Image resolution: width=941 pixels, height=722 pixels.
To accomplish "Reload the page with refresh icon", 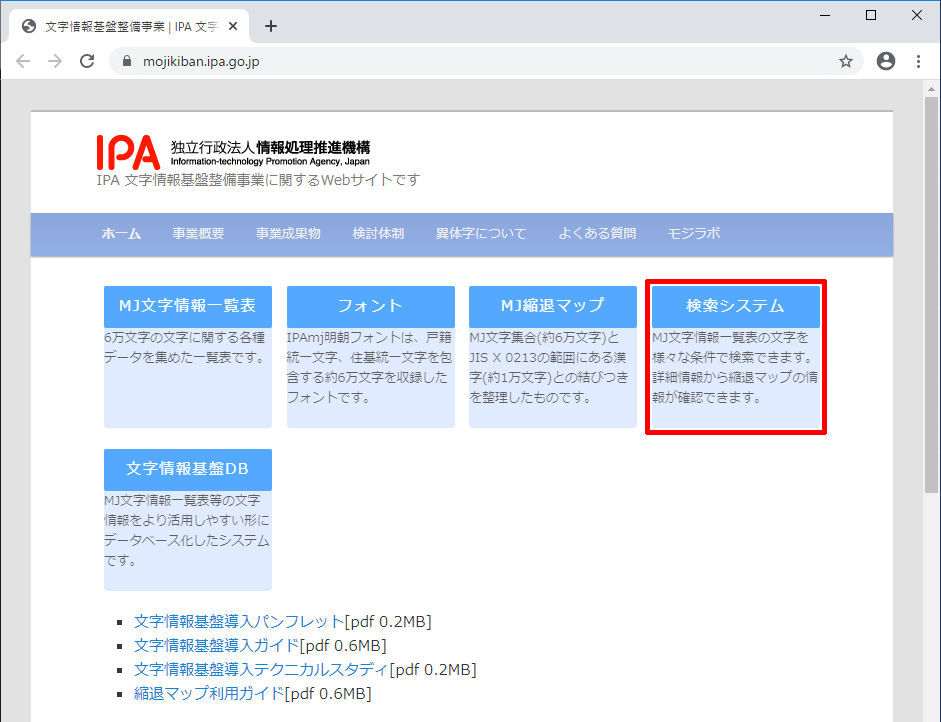I will pos(87,61).
